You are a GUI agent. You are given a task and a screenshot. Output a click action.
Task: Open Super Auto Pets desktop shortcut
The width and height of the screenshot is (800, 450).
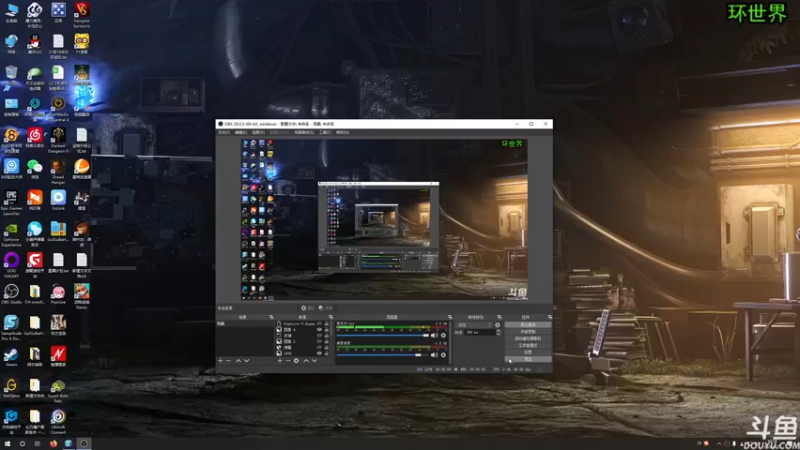point(58,390)
